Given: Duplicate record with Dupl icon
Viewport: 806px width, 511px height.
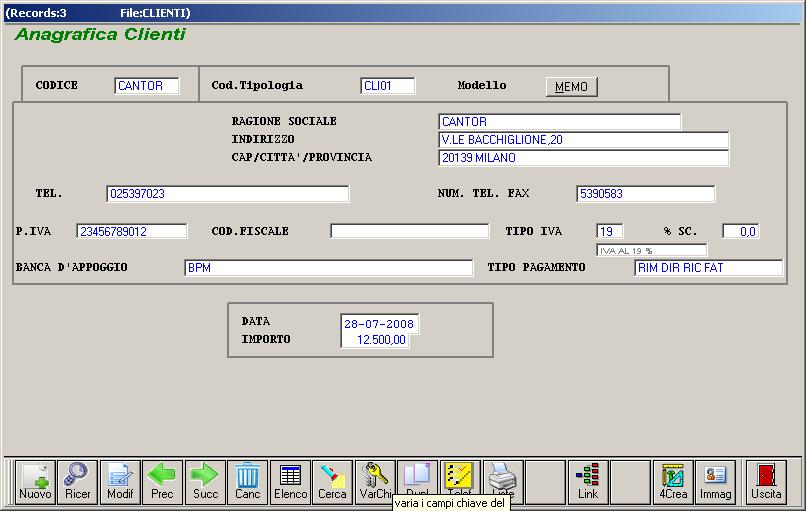Looking at the screenshot, I should 417,478.
